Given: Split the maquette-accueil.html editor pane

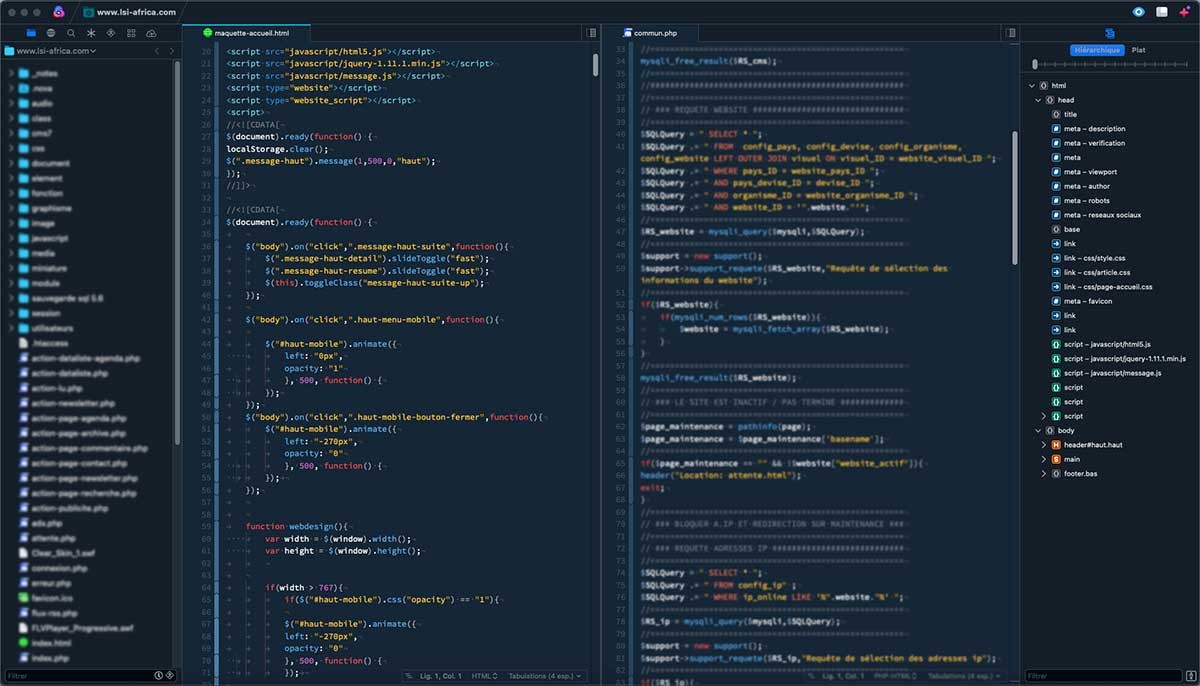Looking at the screenshot, I should coord(591,33).
